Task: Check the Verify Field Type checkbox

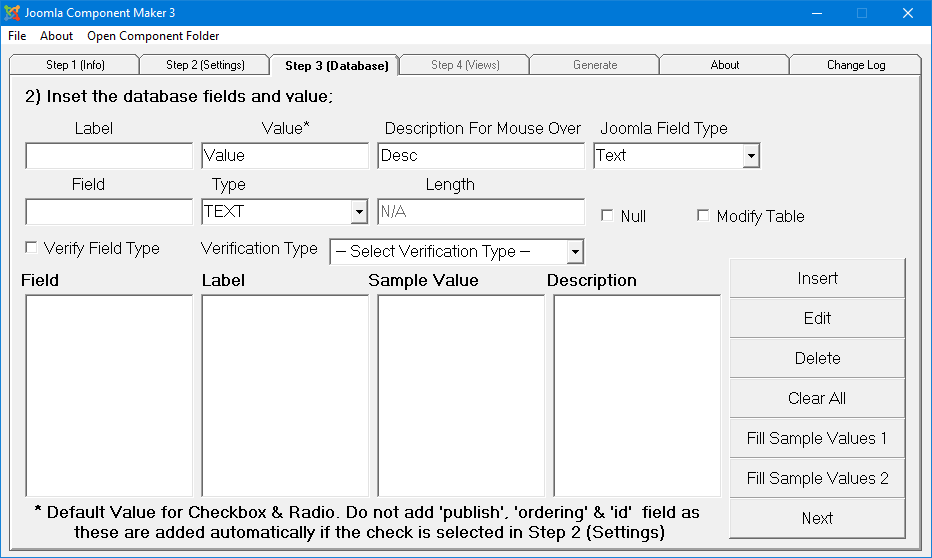Action: [31, 247]
